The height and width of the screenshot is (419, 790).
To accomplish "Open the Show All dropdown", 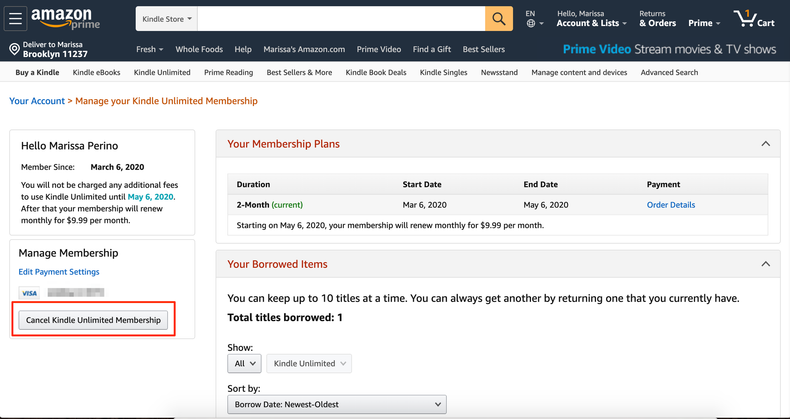I will pyautogui.click(x=244, y=364).
